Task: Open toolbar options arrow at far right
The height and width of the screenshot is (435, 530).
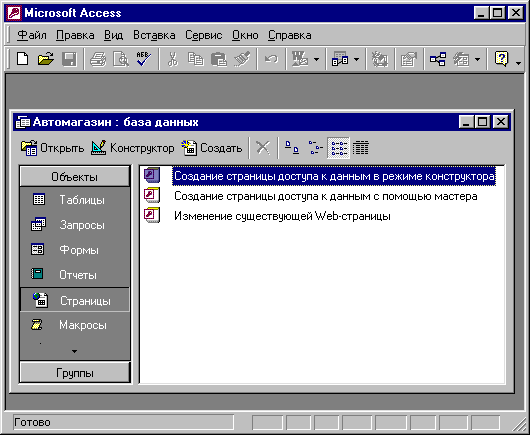Action: click(x=518, y=63)
